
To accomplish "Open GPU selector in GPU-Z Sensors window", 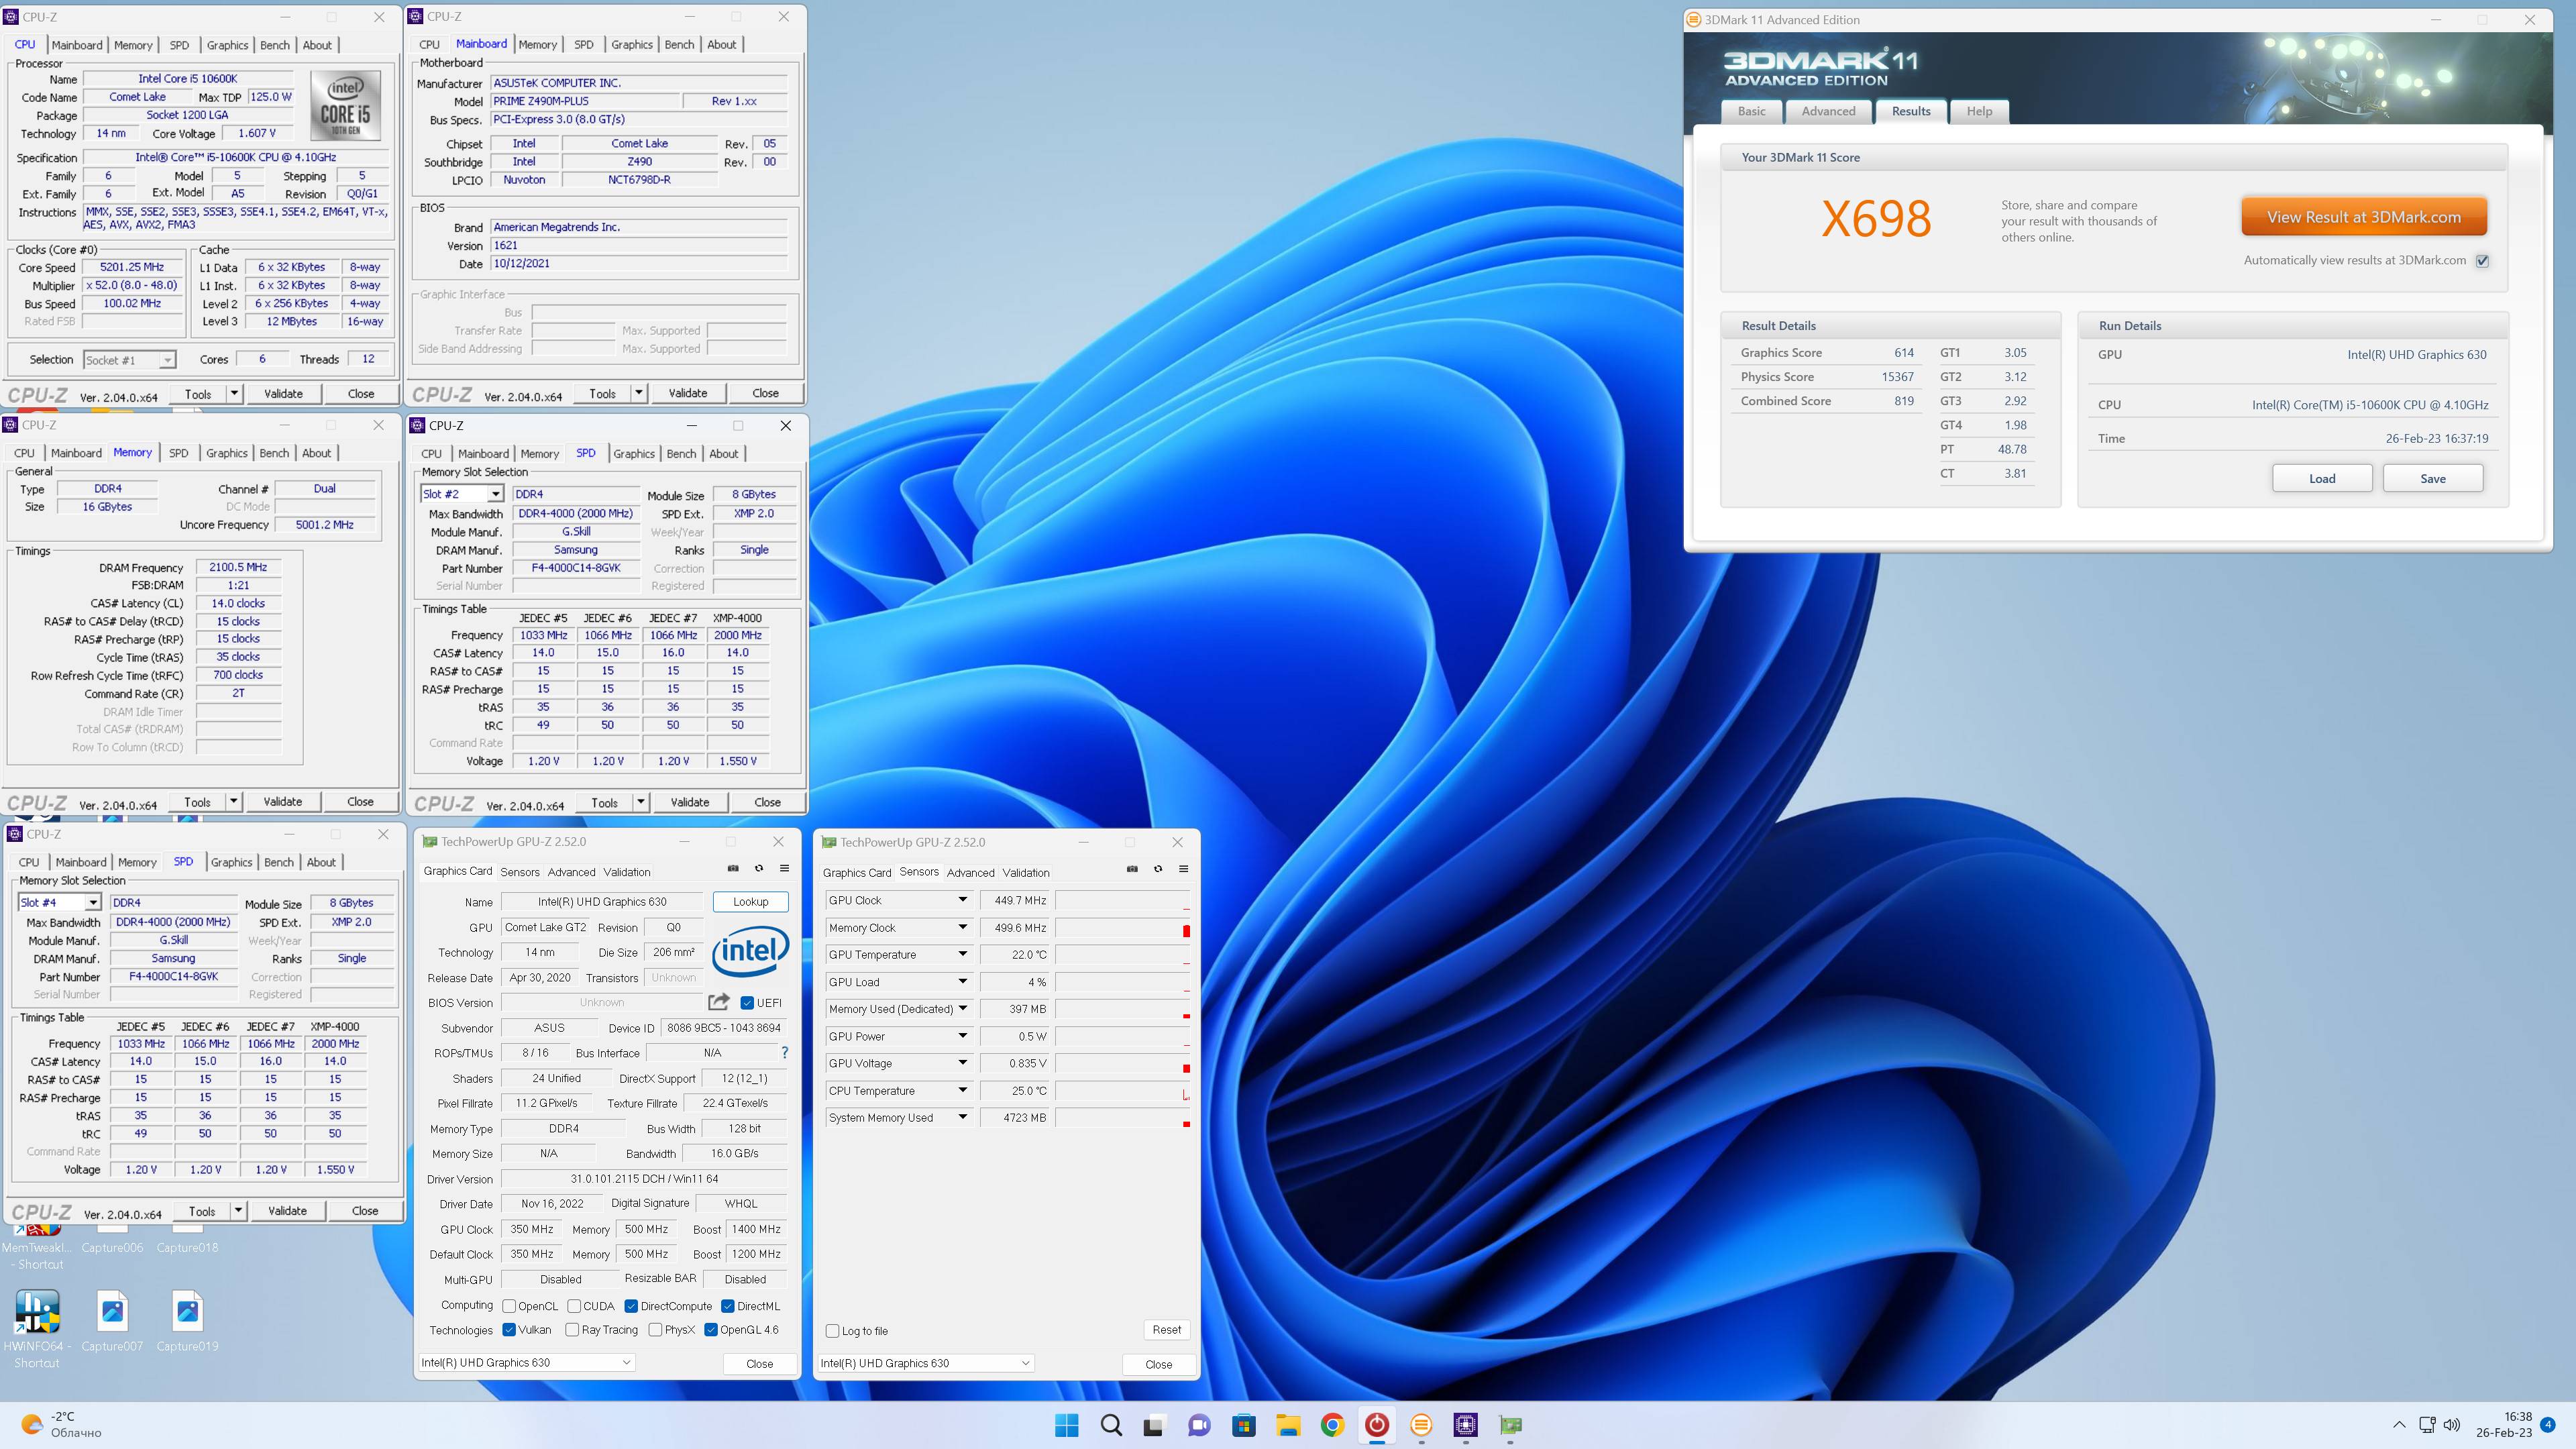I will (925, 1363).
